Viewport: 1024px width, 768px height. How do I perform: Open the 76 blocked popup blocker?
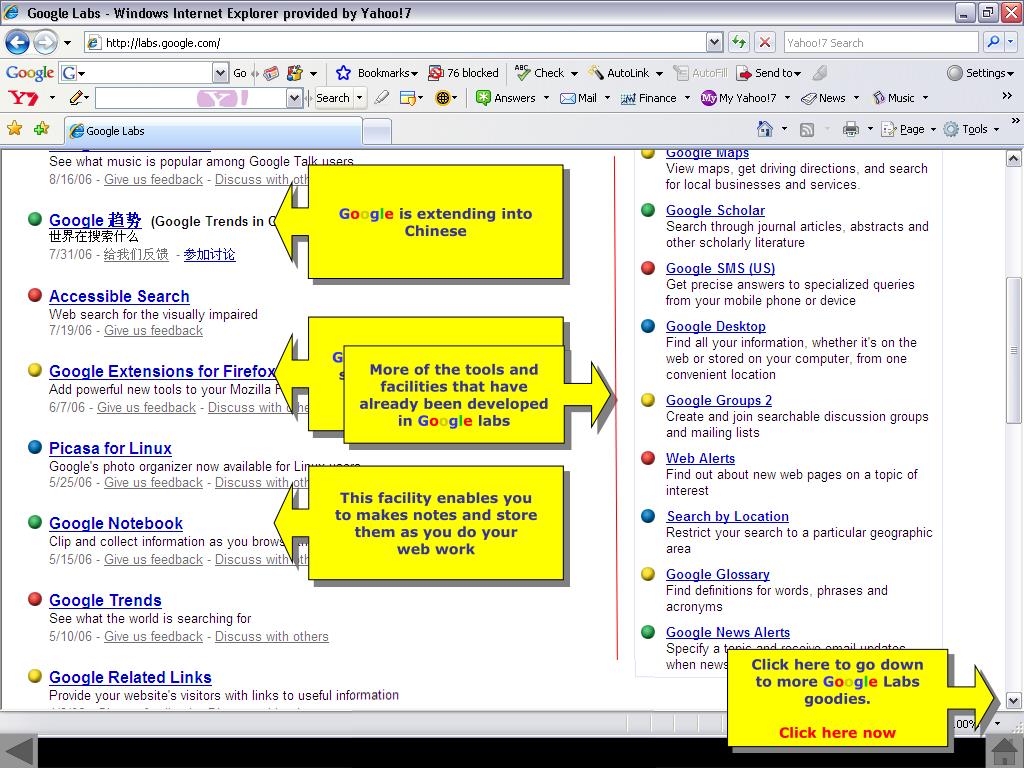pos(463,72)
